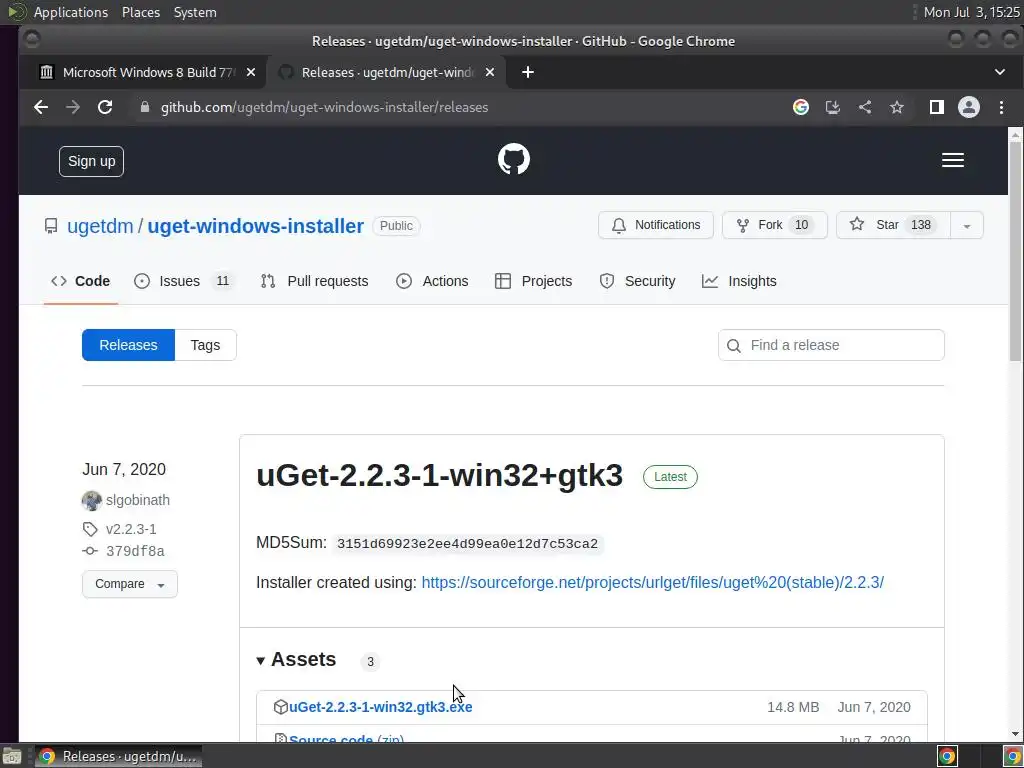Click the forward navigation arrow

(72, 107)
